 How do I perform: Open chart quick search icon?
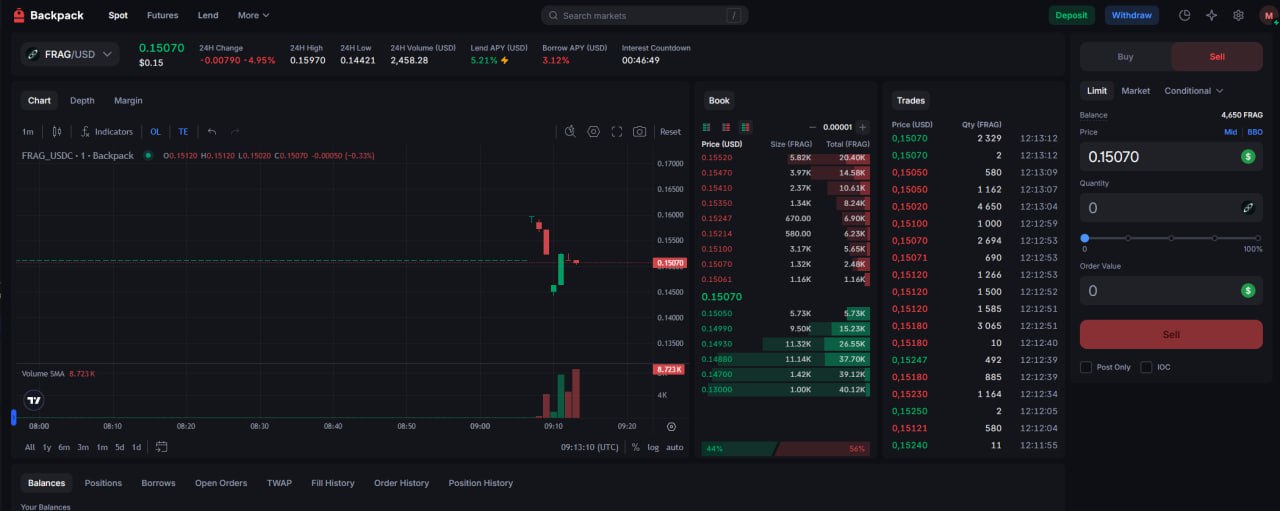pyautogui.click(x=570, y=131)
